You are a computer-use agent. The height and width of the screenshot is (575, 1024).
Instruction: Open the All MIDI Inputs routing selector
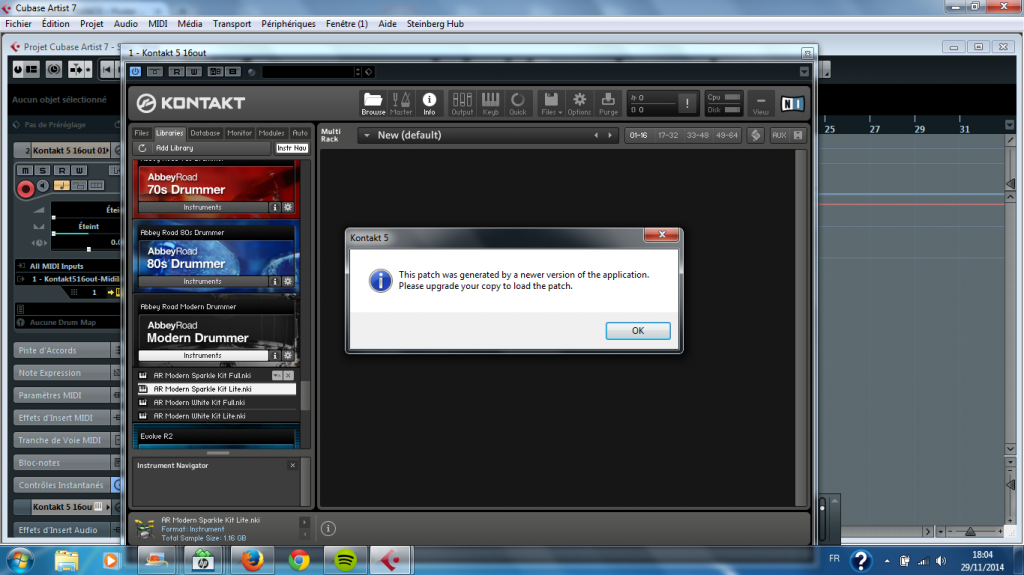[68, 266]
